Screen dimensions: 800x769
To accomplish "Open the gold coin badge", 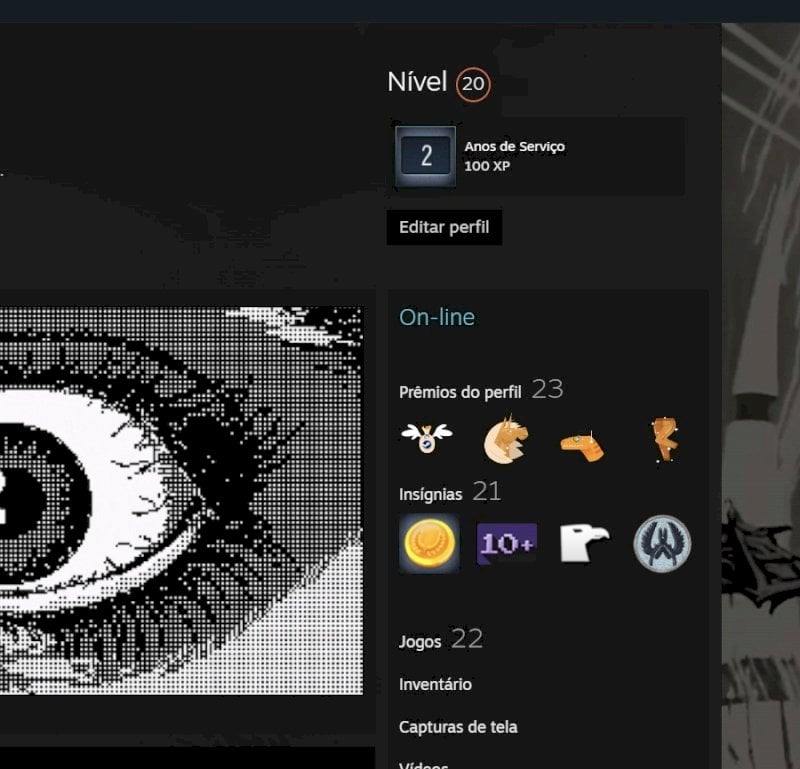I will pyautogui.click(x=429, y=543).
